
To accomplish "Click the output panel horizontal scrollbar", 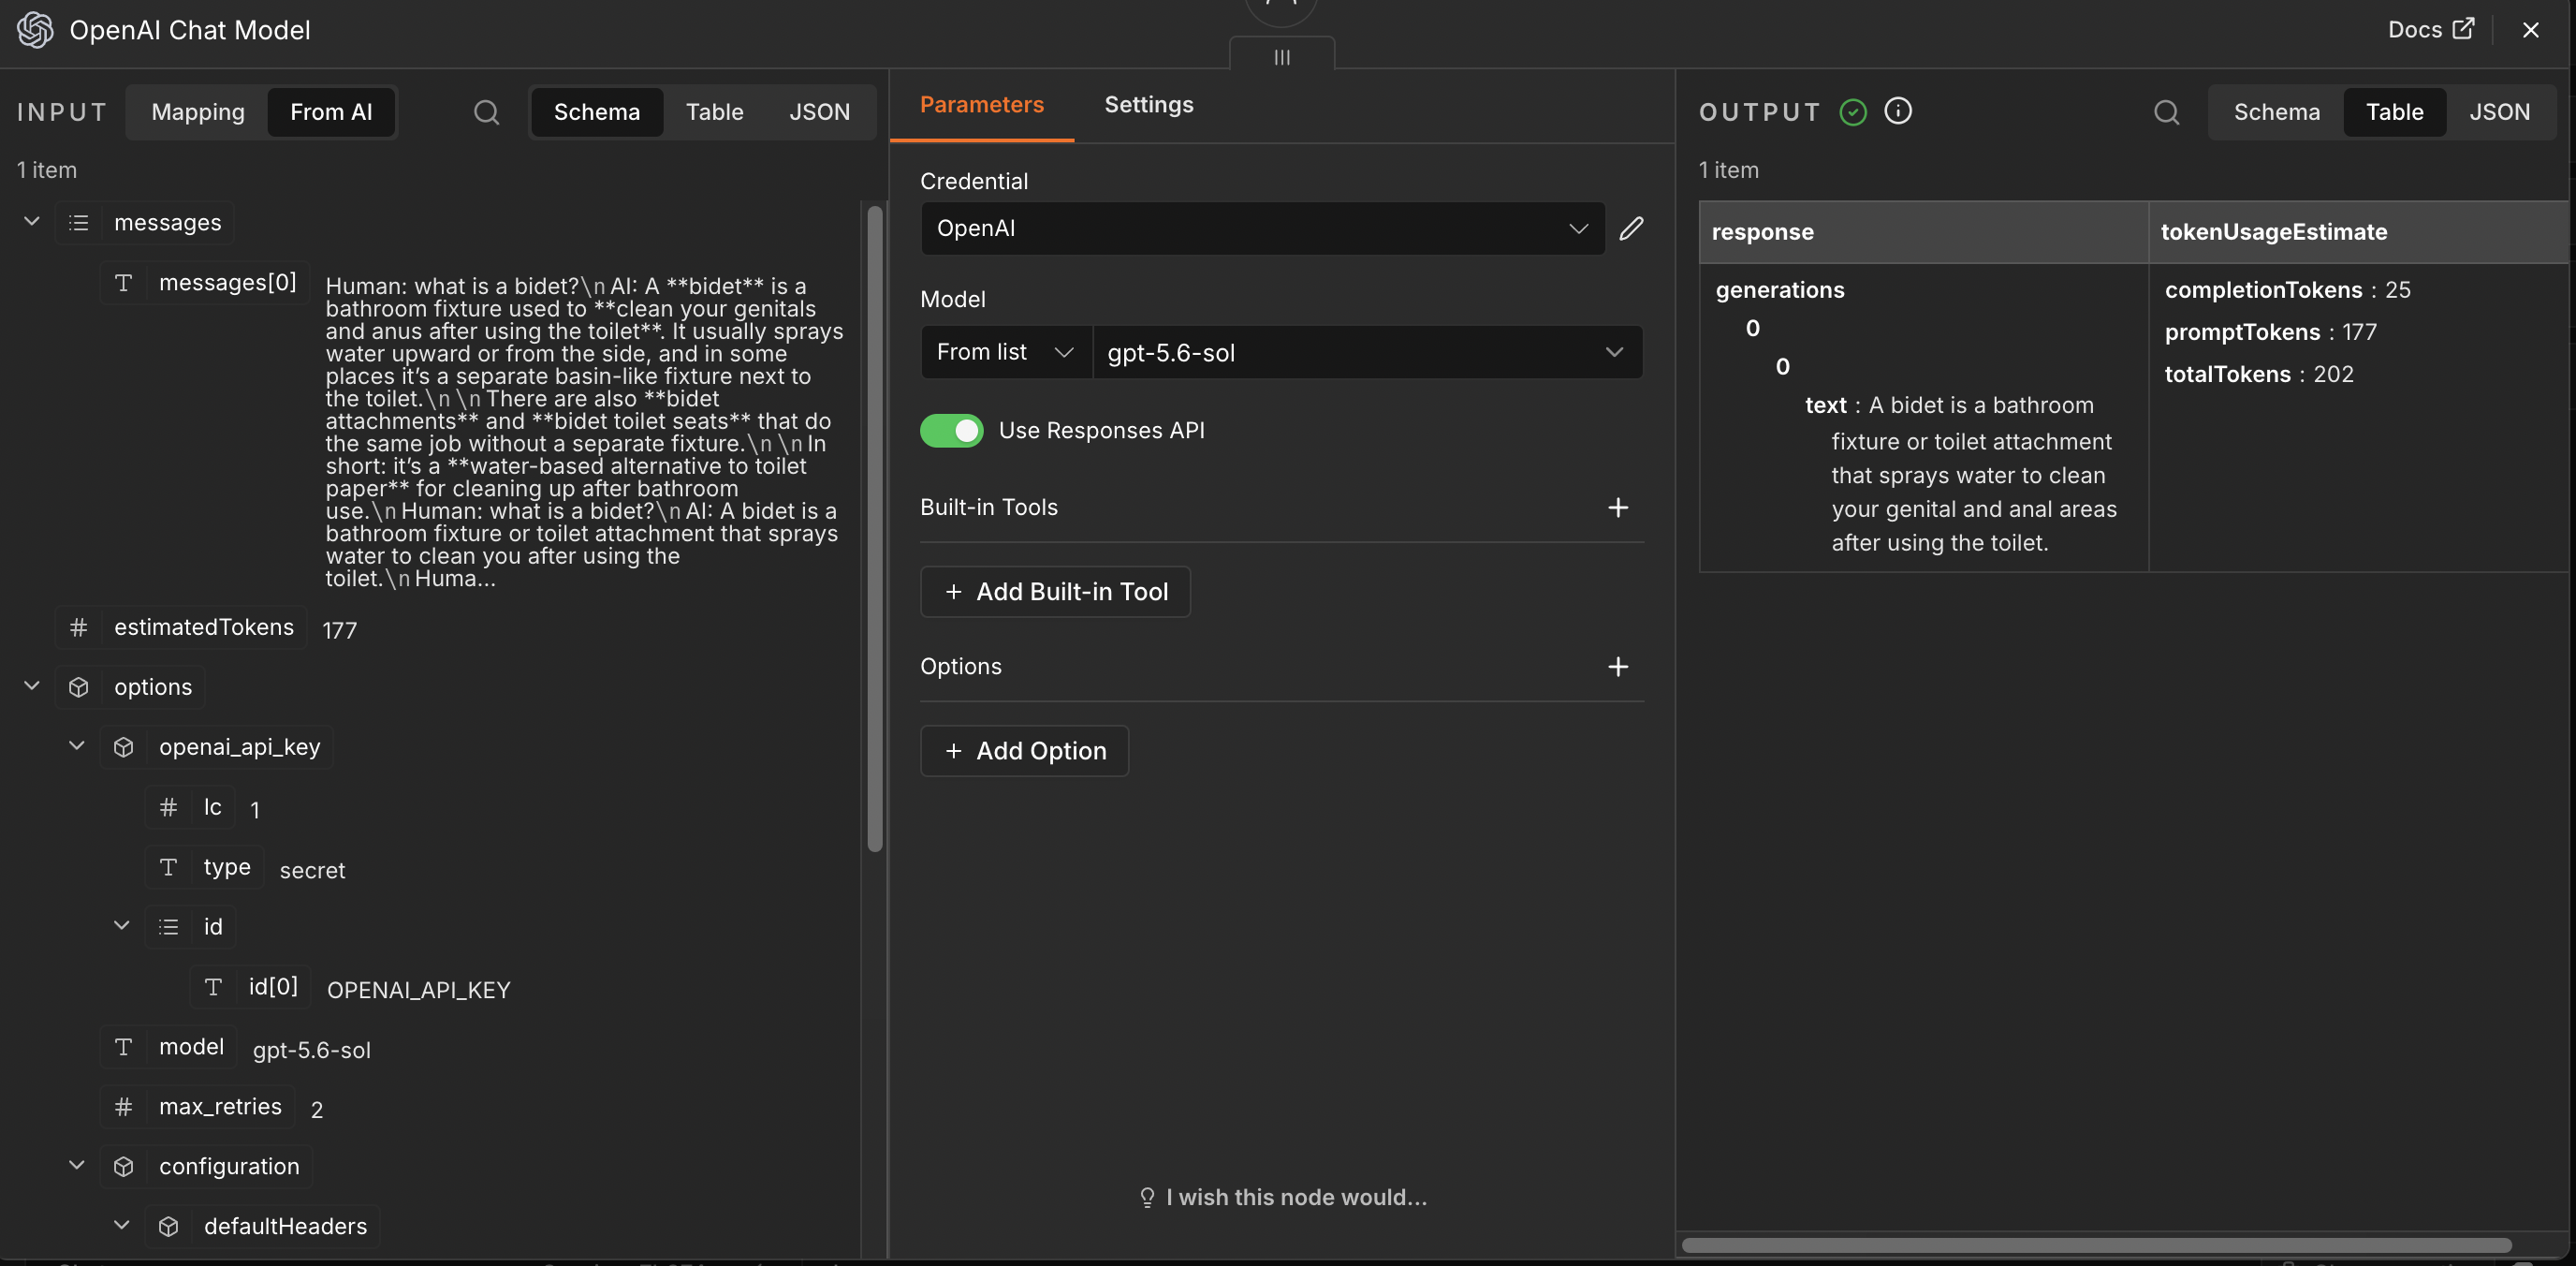I will pos(2096,1245).
